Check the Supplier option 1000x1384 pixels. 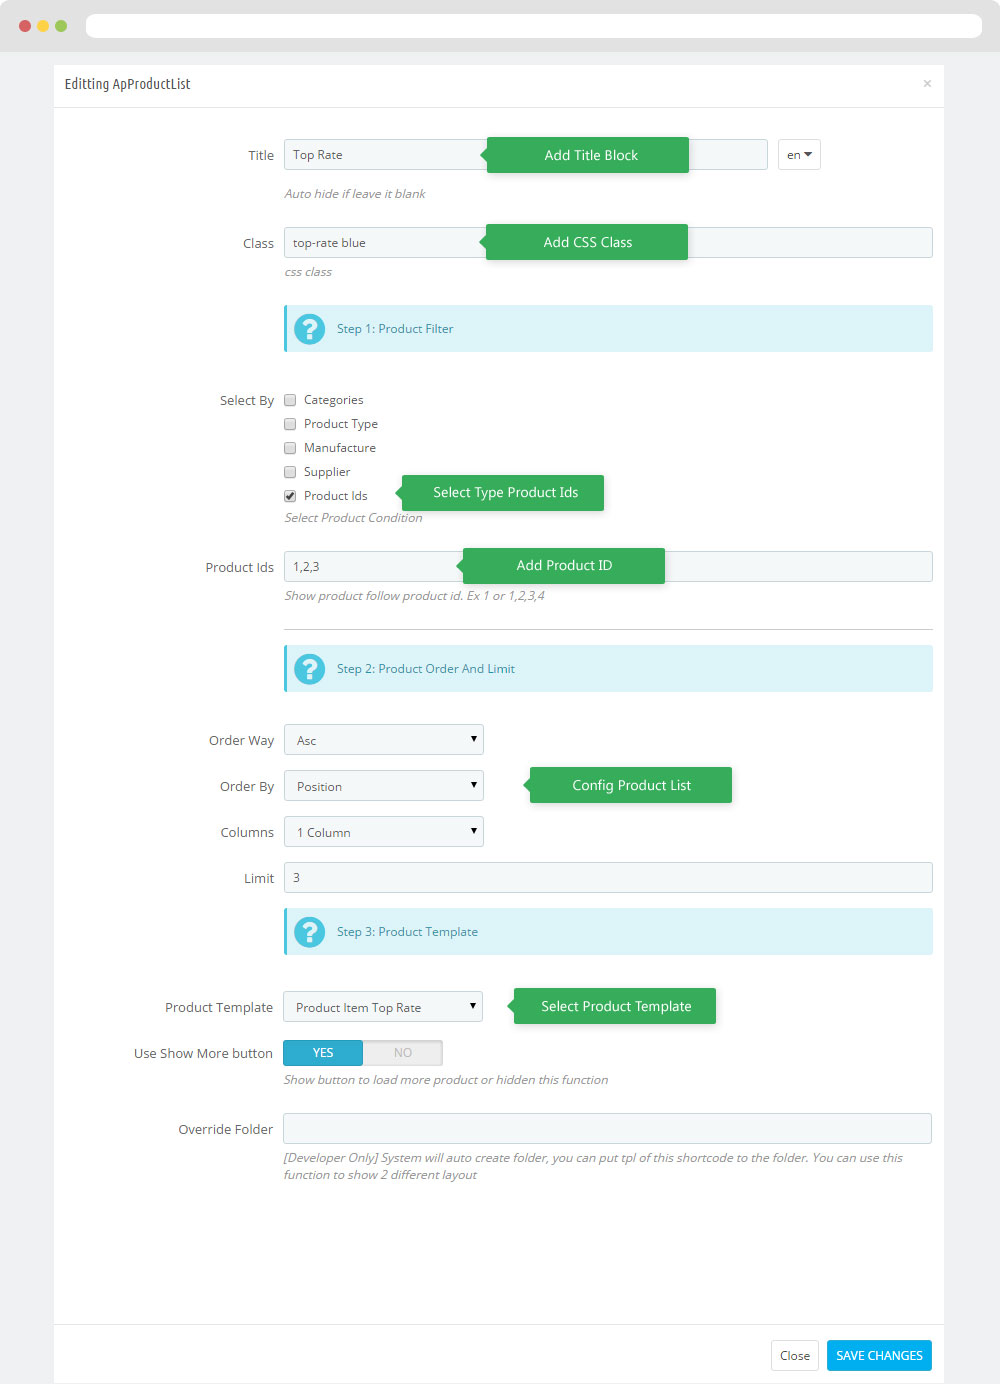(x=290, y=472)
